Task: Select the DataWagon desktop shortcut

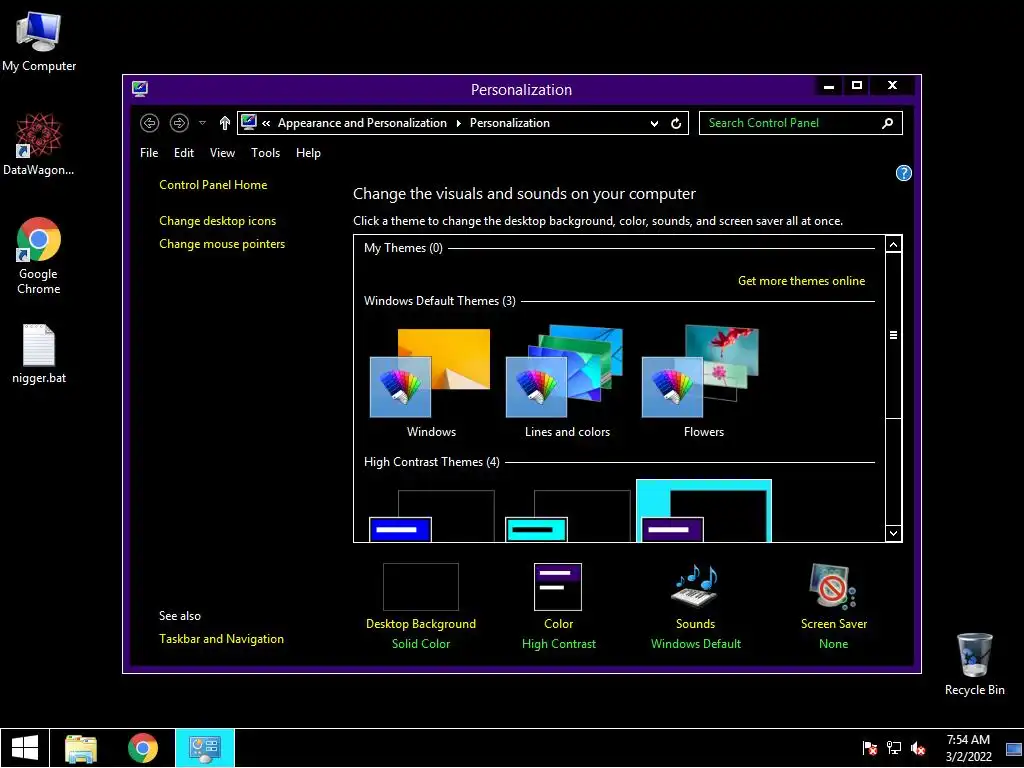Action: [x=39, y=144]
